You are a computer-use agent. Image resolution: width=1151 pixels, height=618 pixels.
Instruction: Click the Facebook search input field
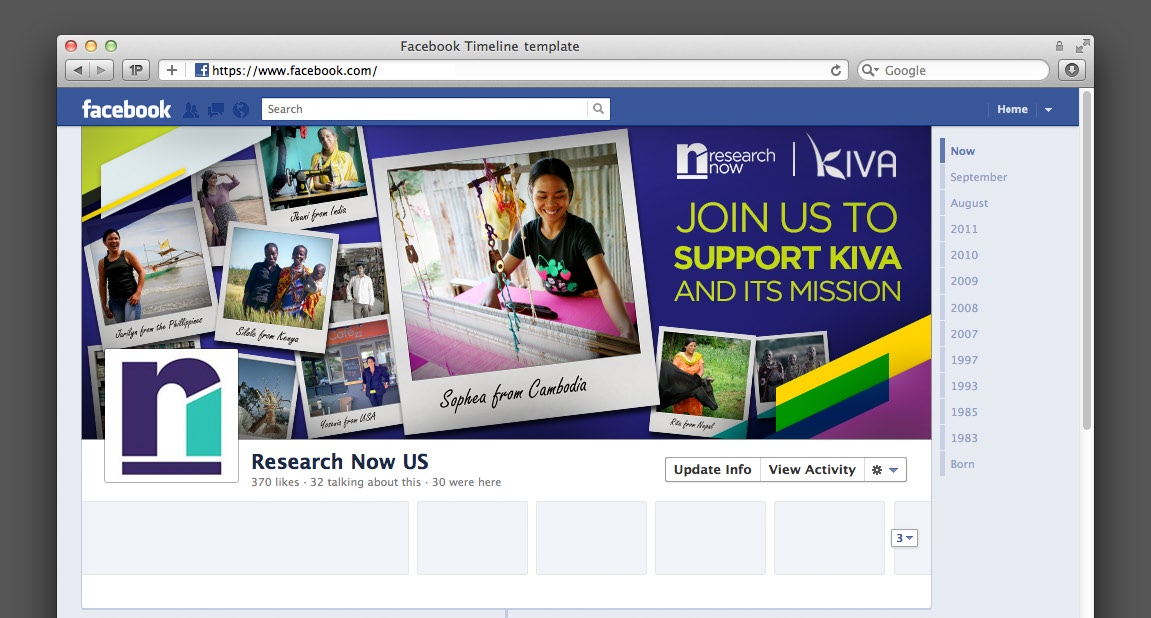(425, 109)
